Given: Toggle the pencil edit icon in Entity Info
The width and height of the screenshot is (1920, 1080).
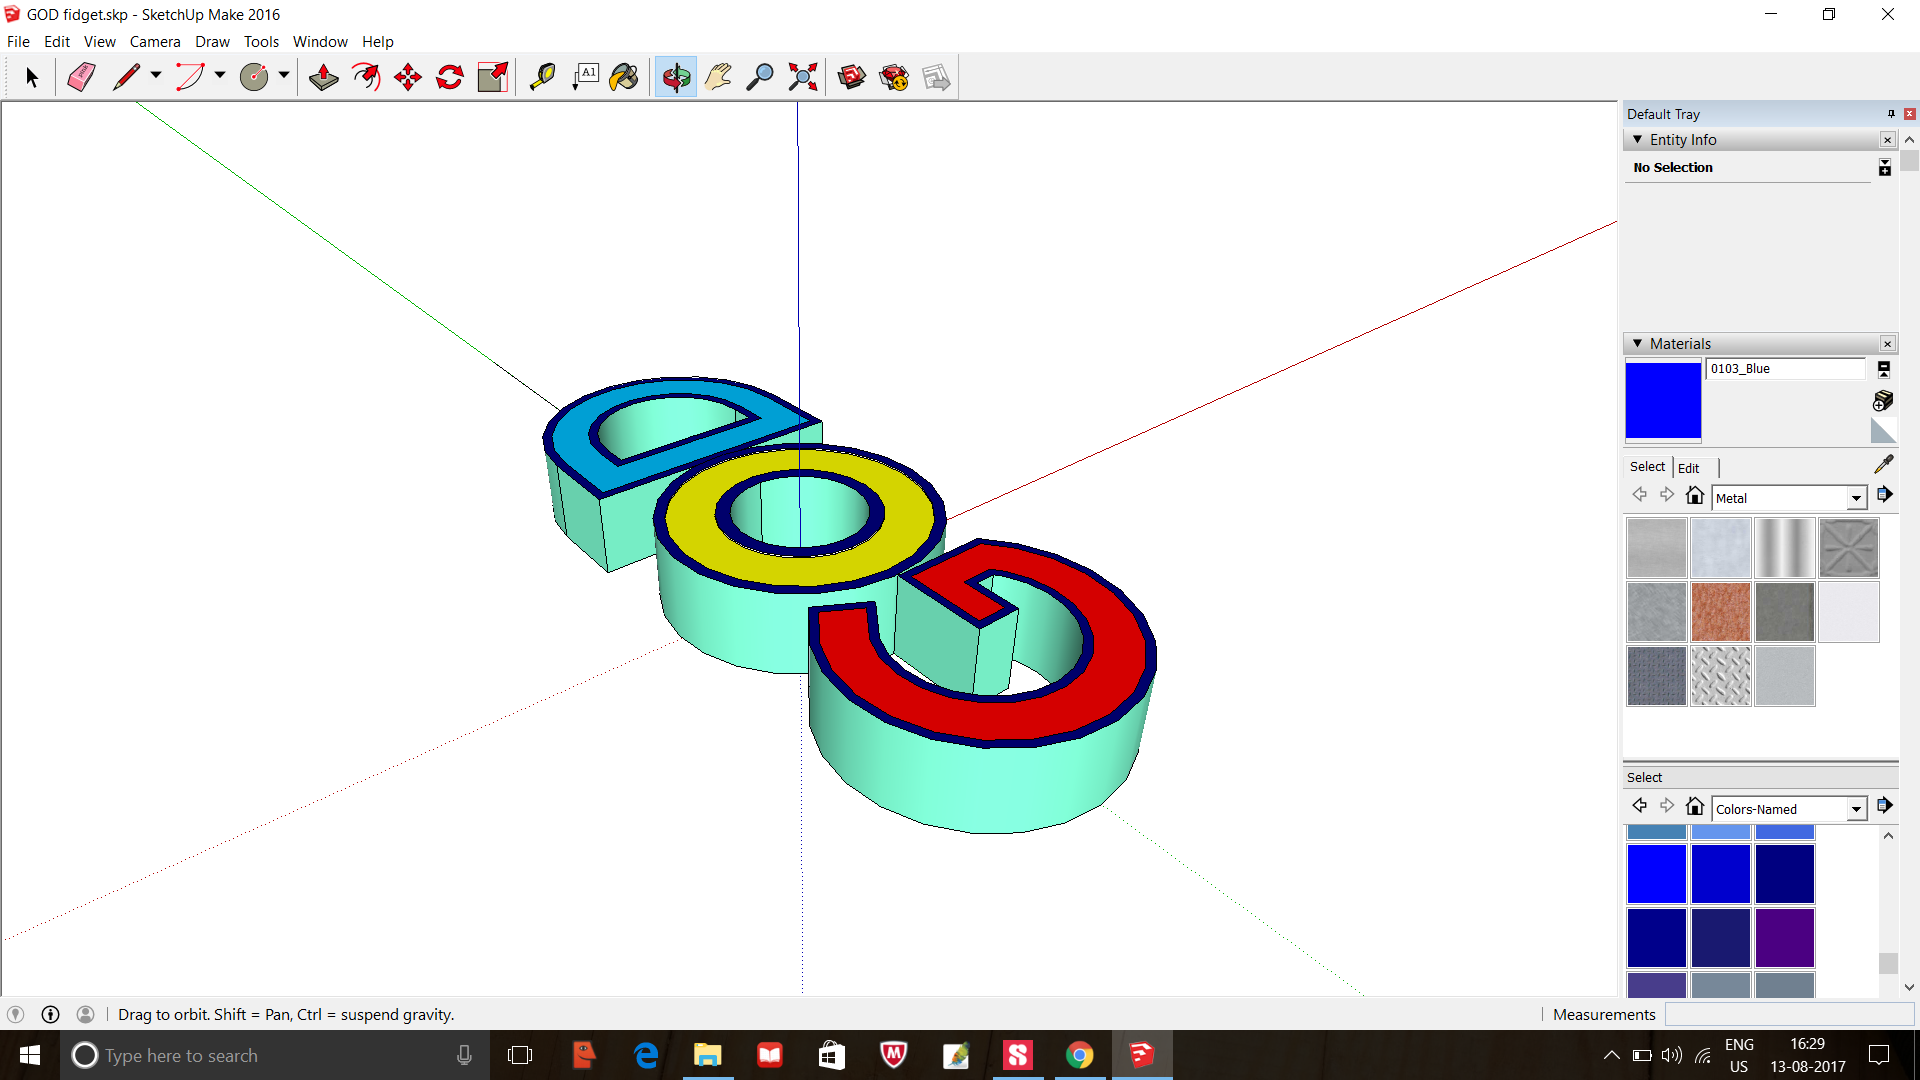Looking at the screenshot, I should click(1884, 167).
